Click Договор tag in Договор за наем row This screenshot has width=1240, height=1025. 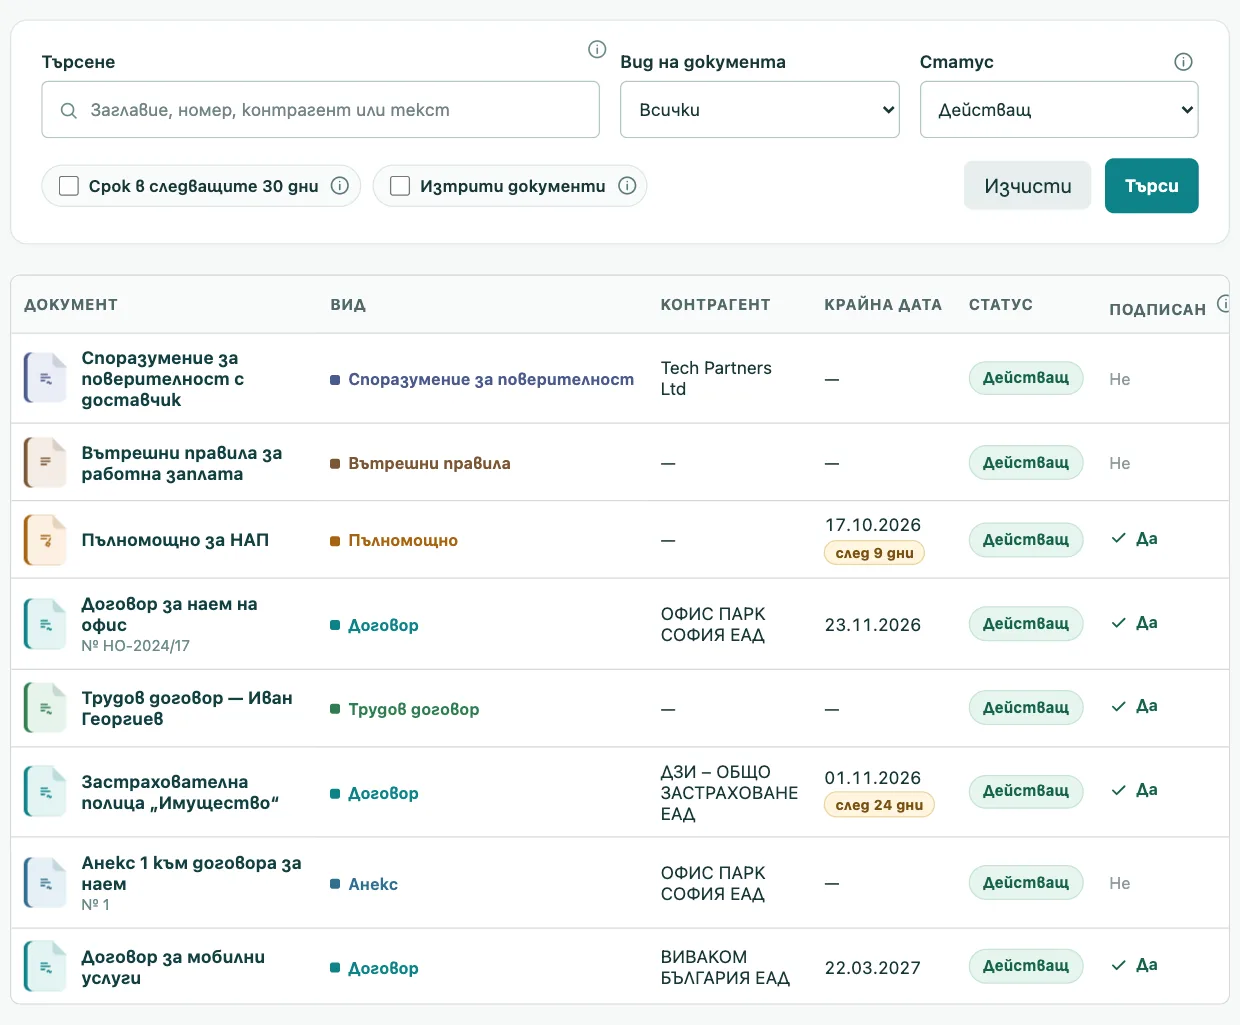374,625
